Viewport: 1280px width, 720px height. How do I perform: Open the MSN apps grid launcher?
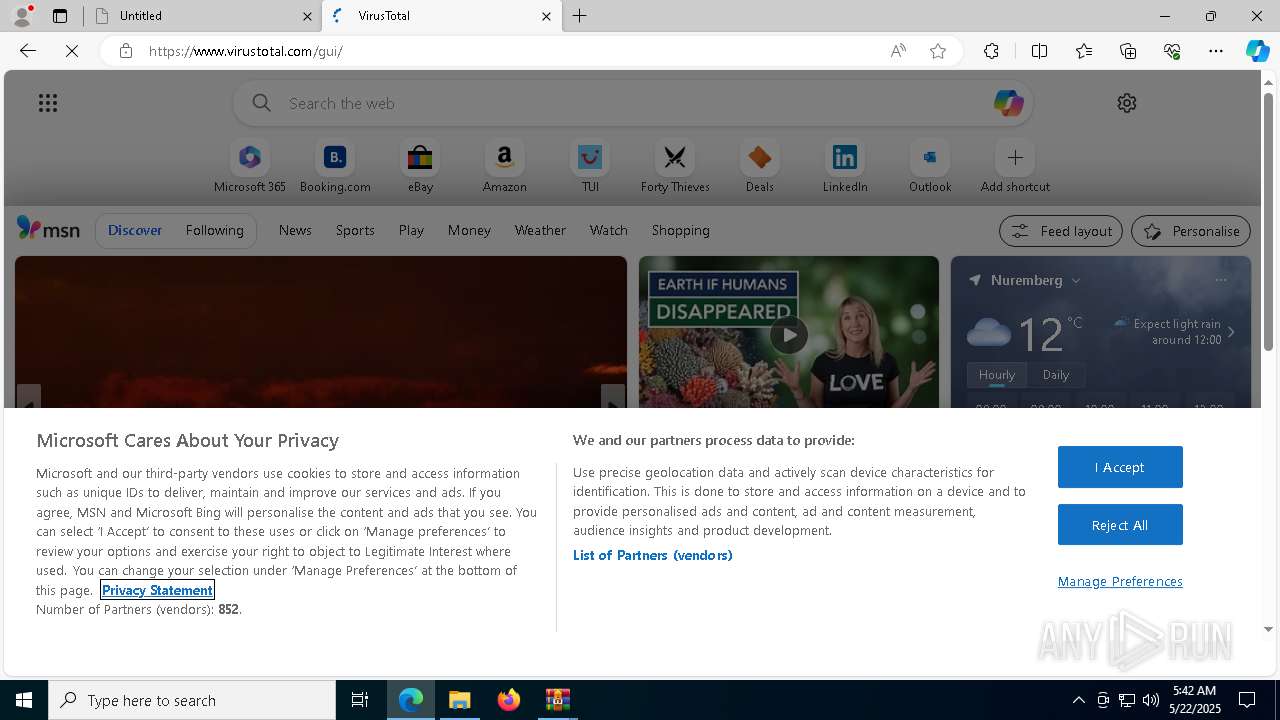click(48, 103)
